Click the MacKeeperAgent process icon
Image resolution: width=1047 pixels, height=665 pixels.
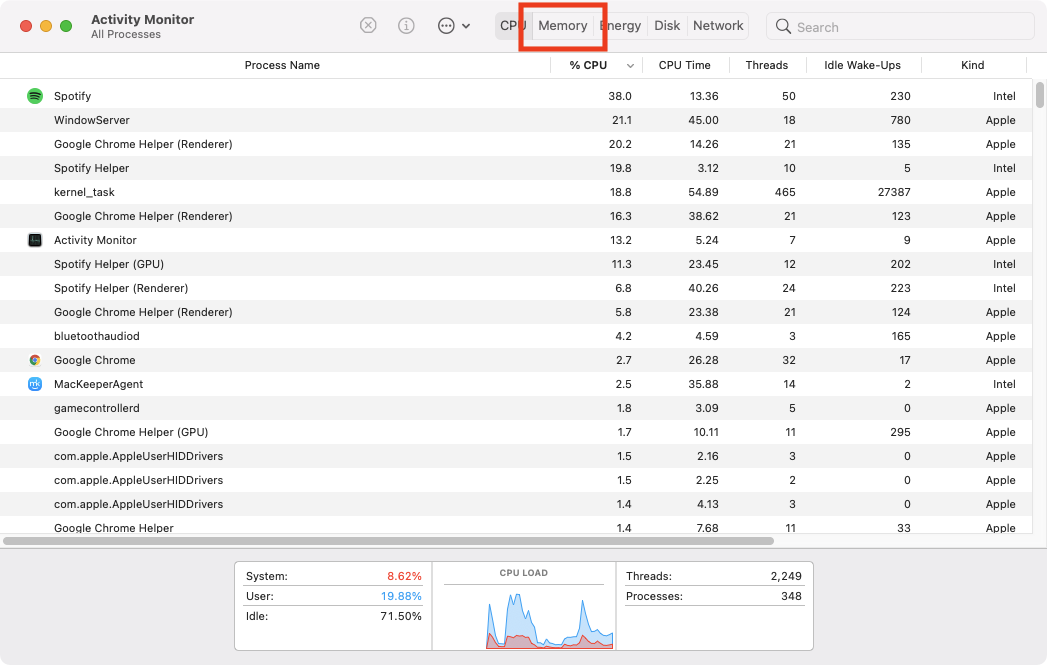tap(35, 385)
